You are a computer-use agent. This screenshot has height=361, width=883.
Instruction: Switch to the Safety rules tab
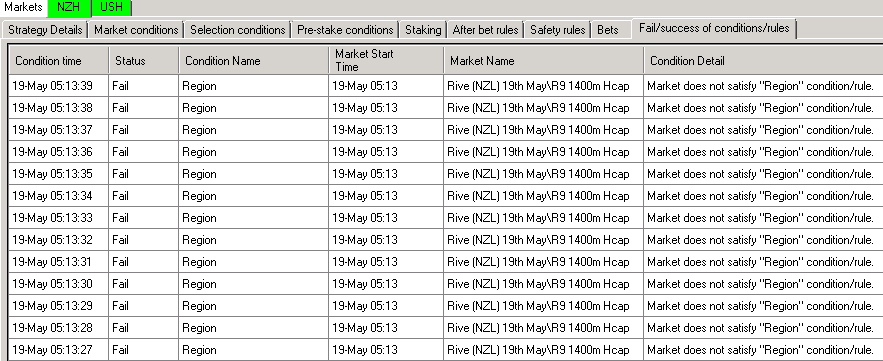tap(558, 30)
